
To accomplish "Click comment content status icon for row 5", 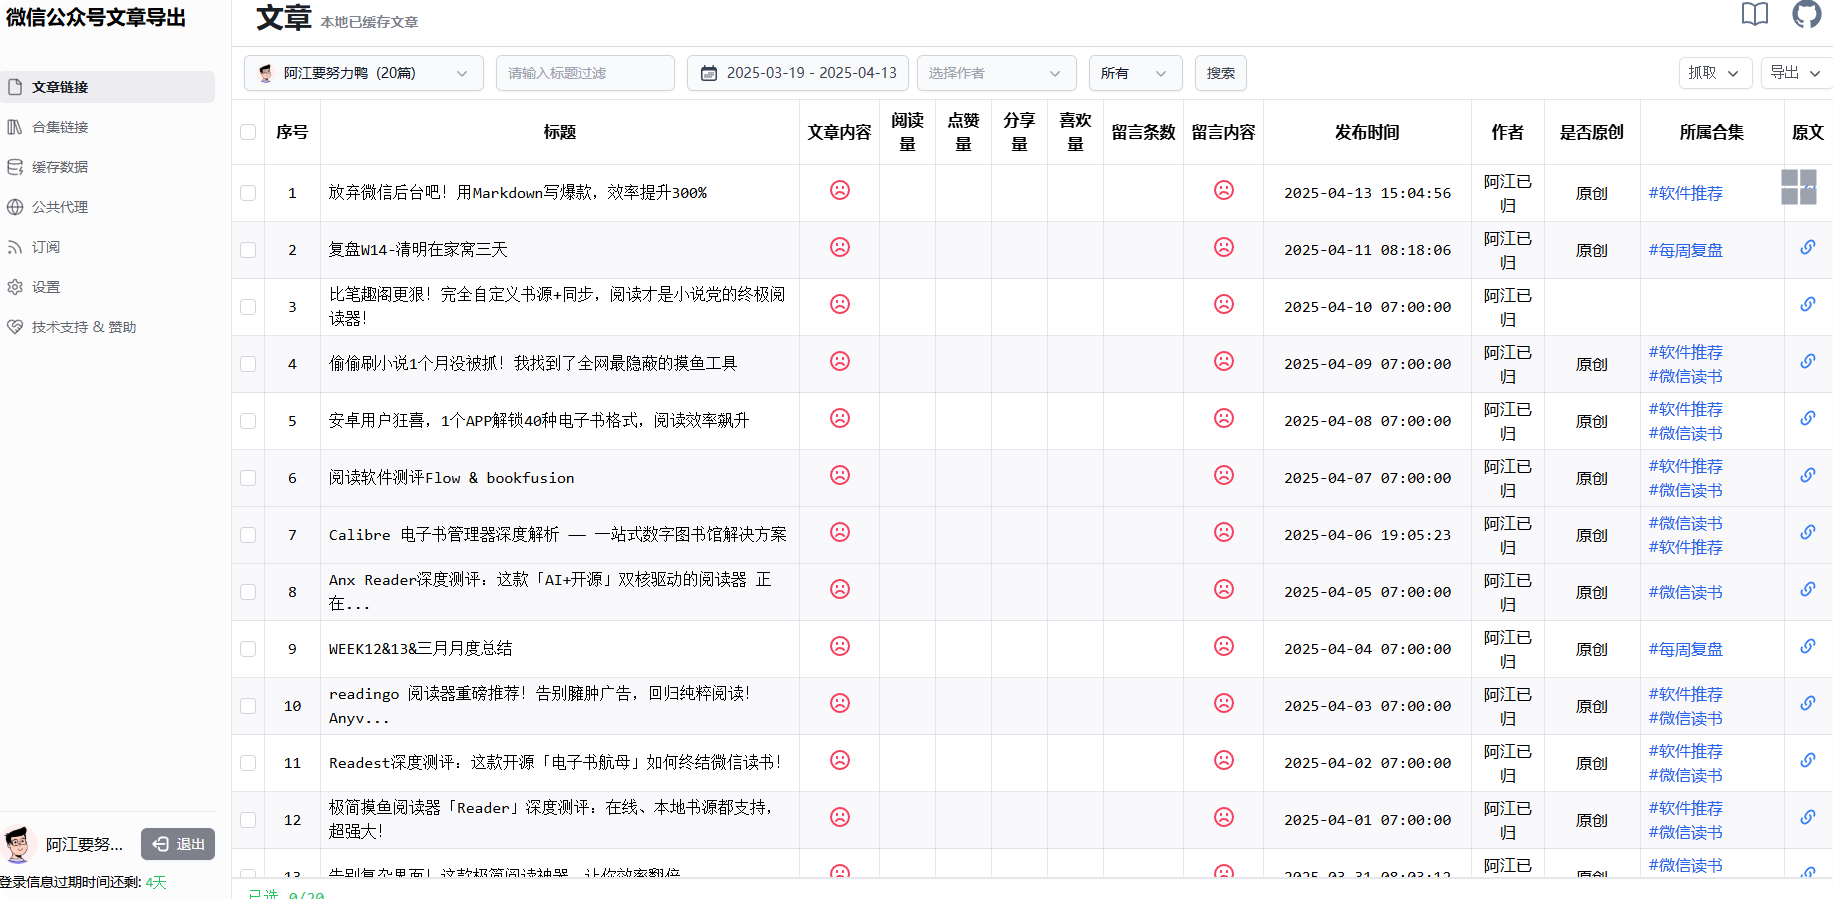I will (1224, 418).
